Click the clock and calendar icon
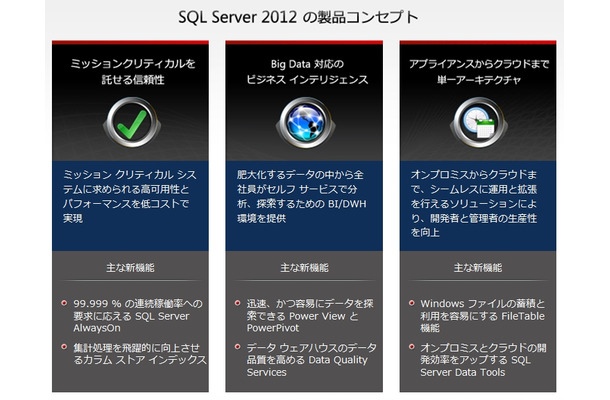 479,123
